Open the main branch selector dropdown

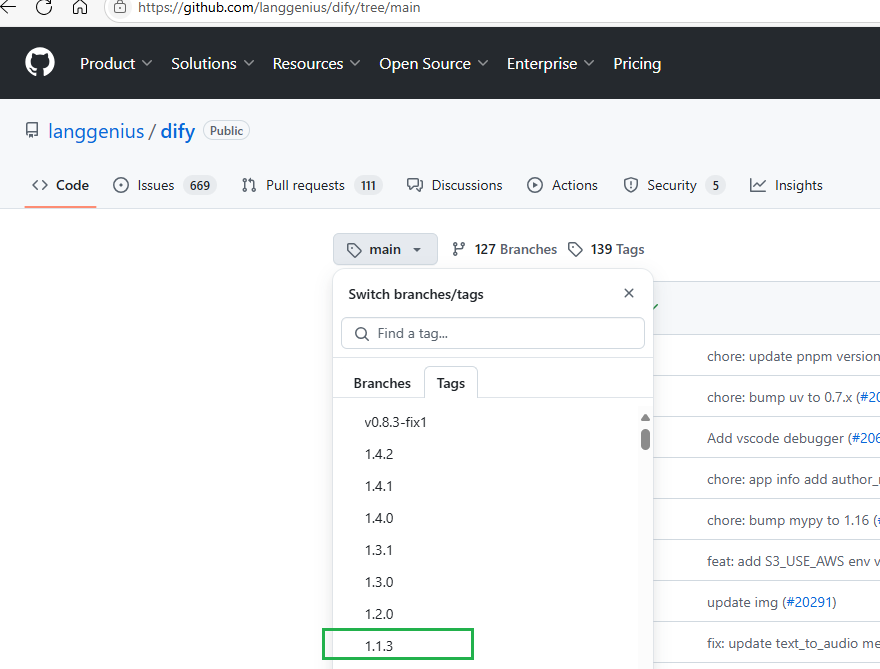(385, 249)
